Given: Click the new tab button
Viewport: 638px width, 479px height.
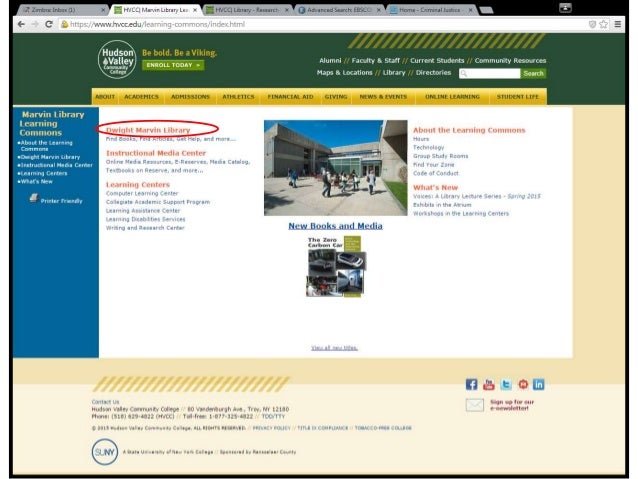Looking at the screenshot, I should click(486, 10).
